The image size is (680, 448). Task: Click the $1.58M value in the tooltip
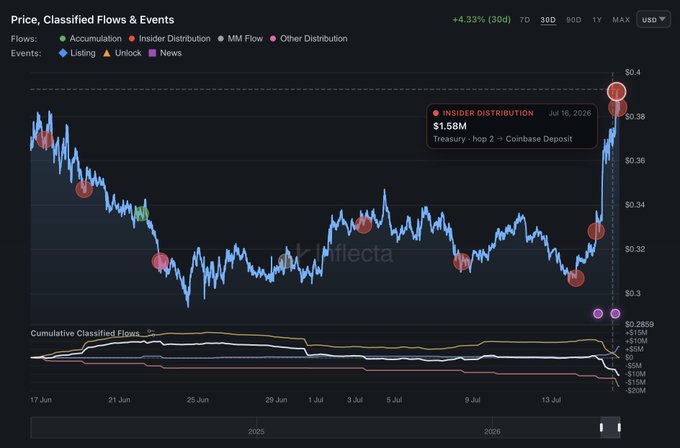[x=450, y=126]
